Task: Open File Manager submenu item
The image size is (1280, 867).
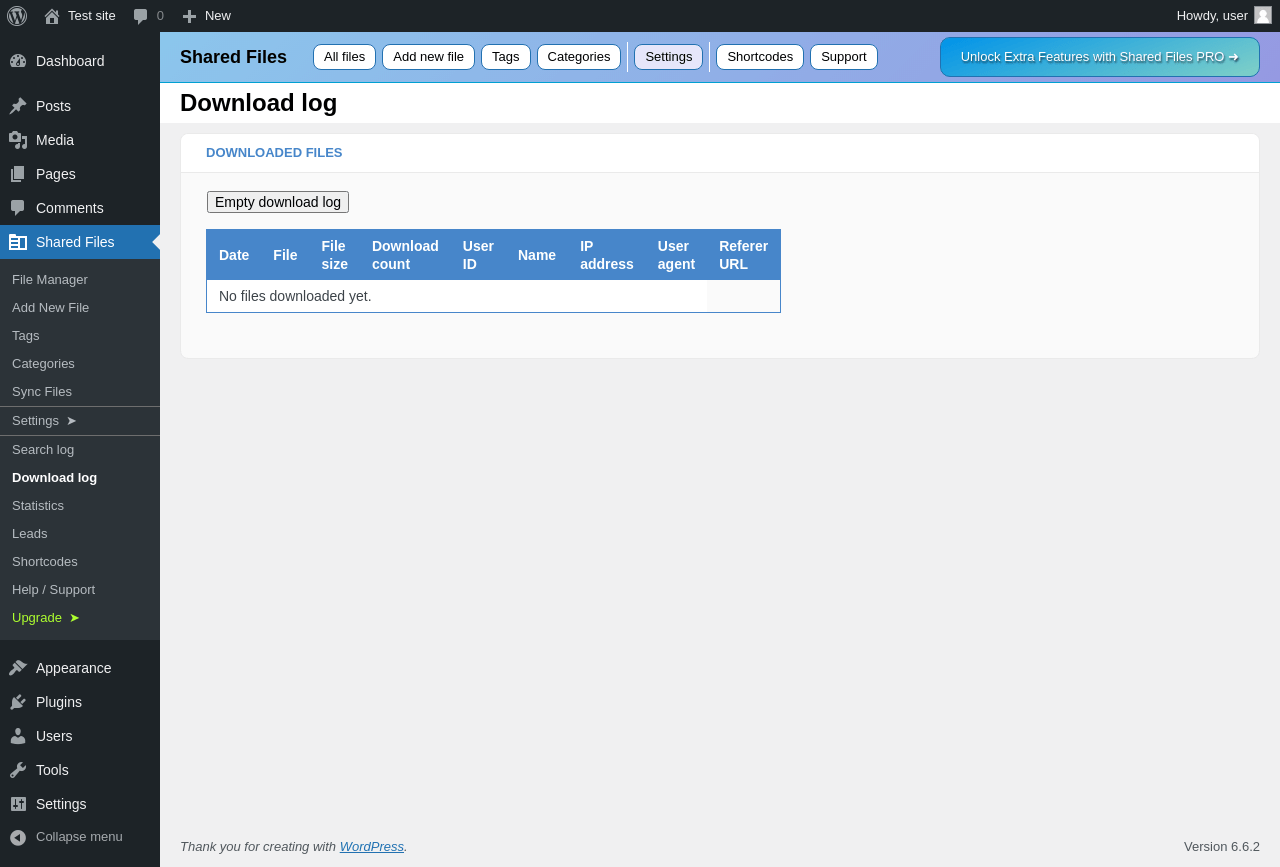Action: coord(80,280)
